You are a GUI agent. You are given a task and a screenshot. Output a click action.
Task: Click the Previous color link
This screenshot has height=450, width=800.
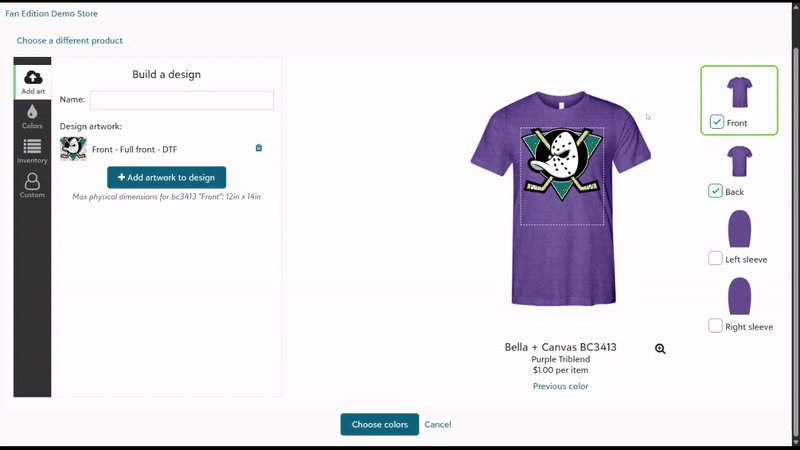[560, 386]
